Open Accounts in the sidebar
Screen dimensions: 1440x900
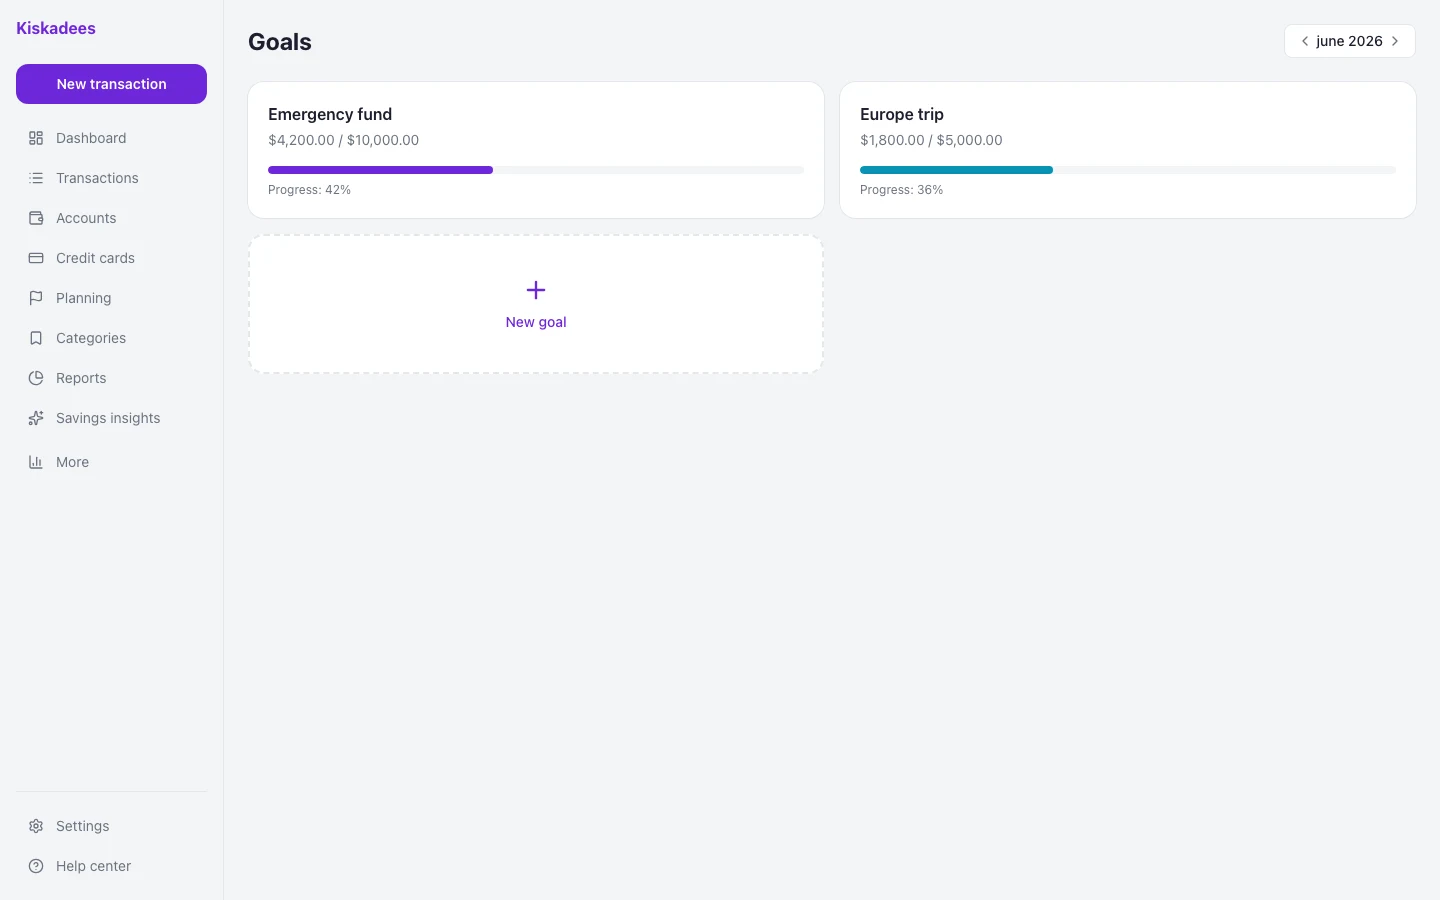[x=111, y=218]
